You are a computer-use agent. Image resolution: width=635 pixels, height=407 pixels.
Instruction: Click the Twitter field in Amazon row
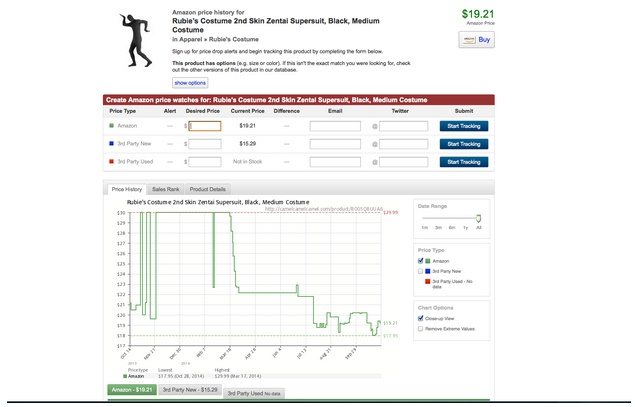[403, 126]
